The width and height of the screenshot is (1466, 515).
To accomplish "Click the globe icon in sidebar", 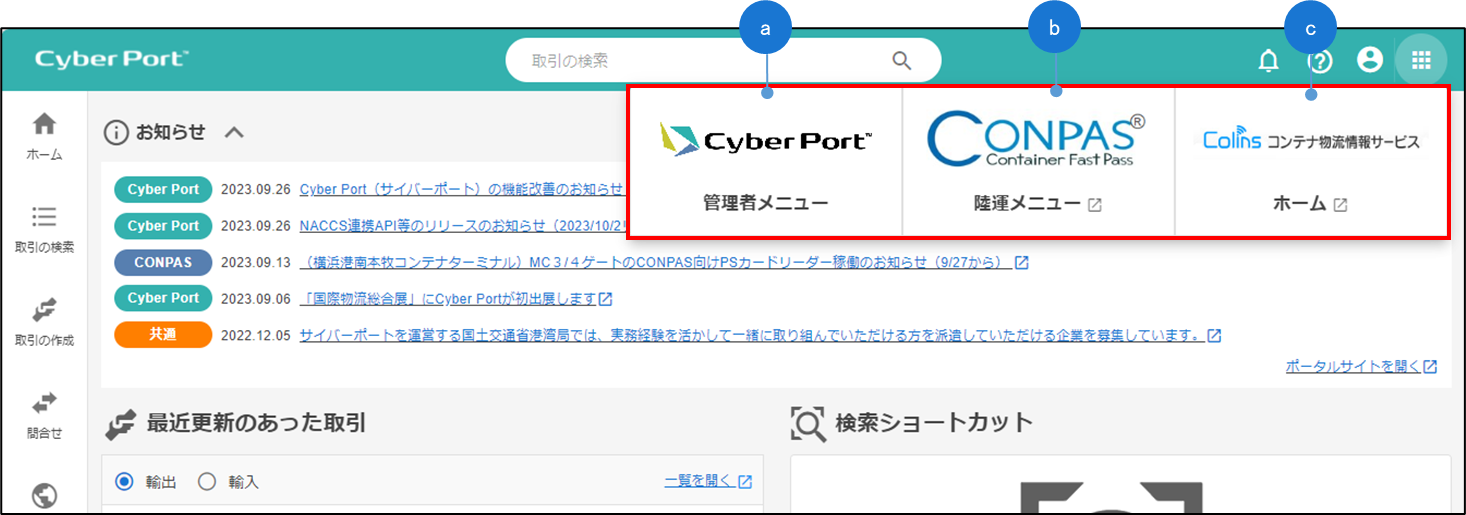I will pyautogui.click(x=44, y=496).
